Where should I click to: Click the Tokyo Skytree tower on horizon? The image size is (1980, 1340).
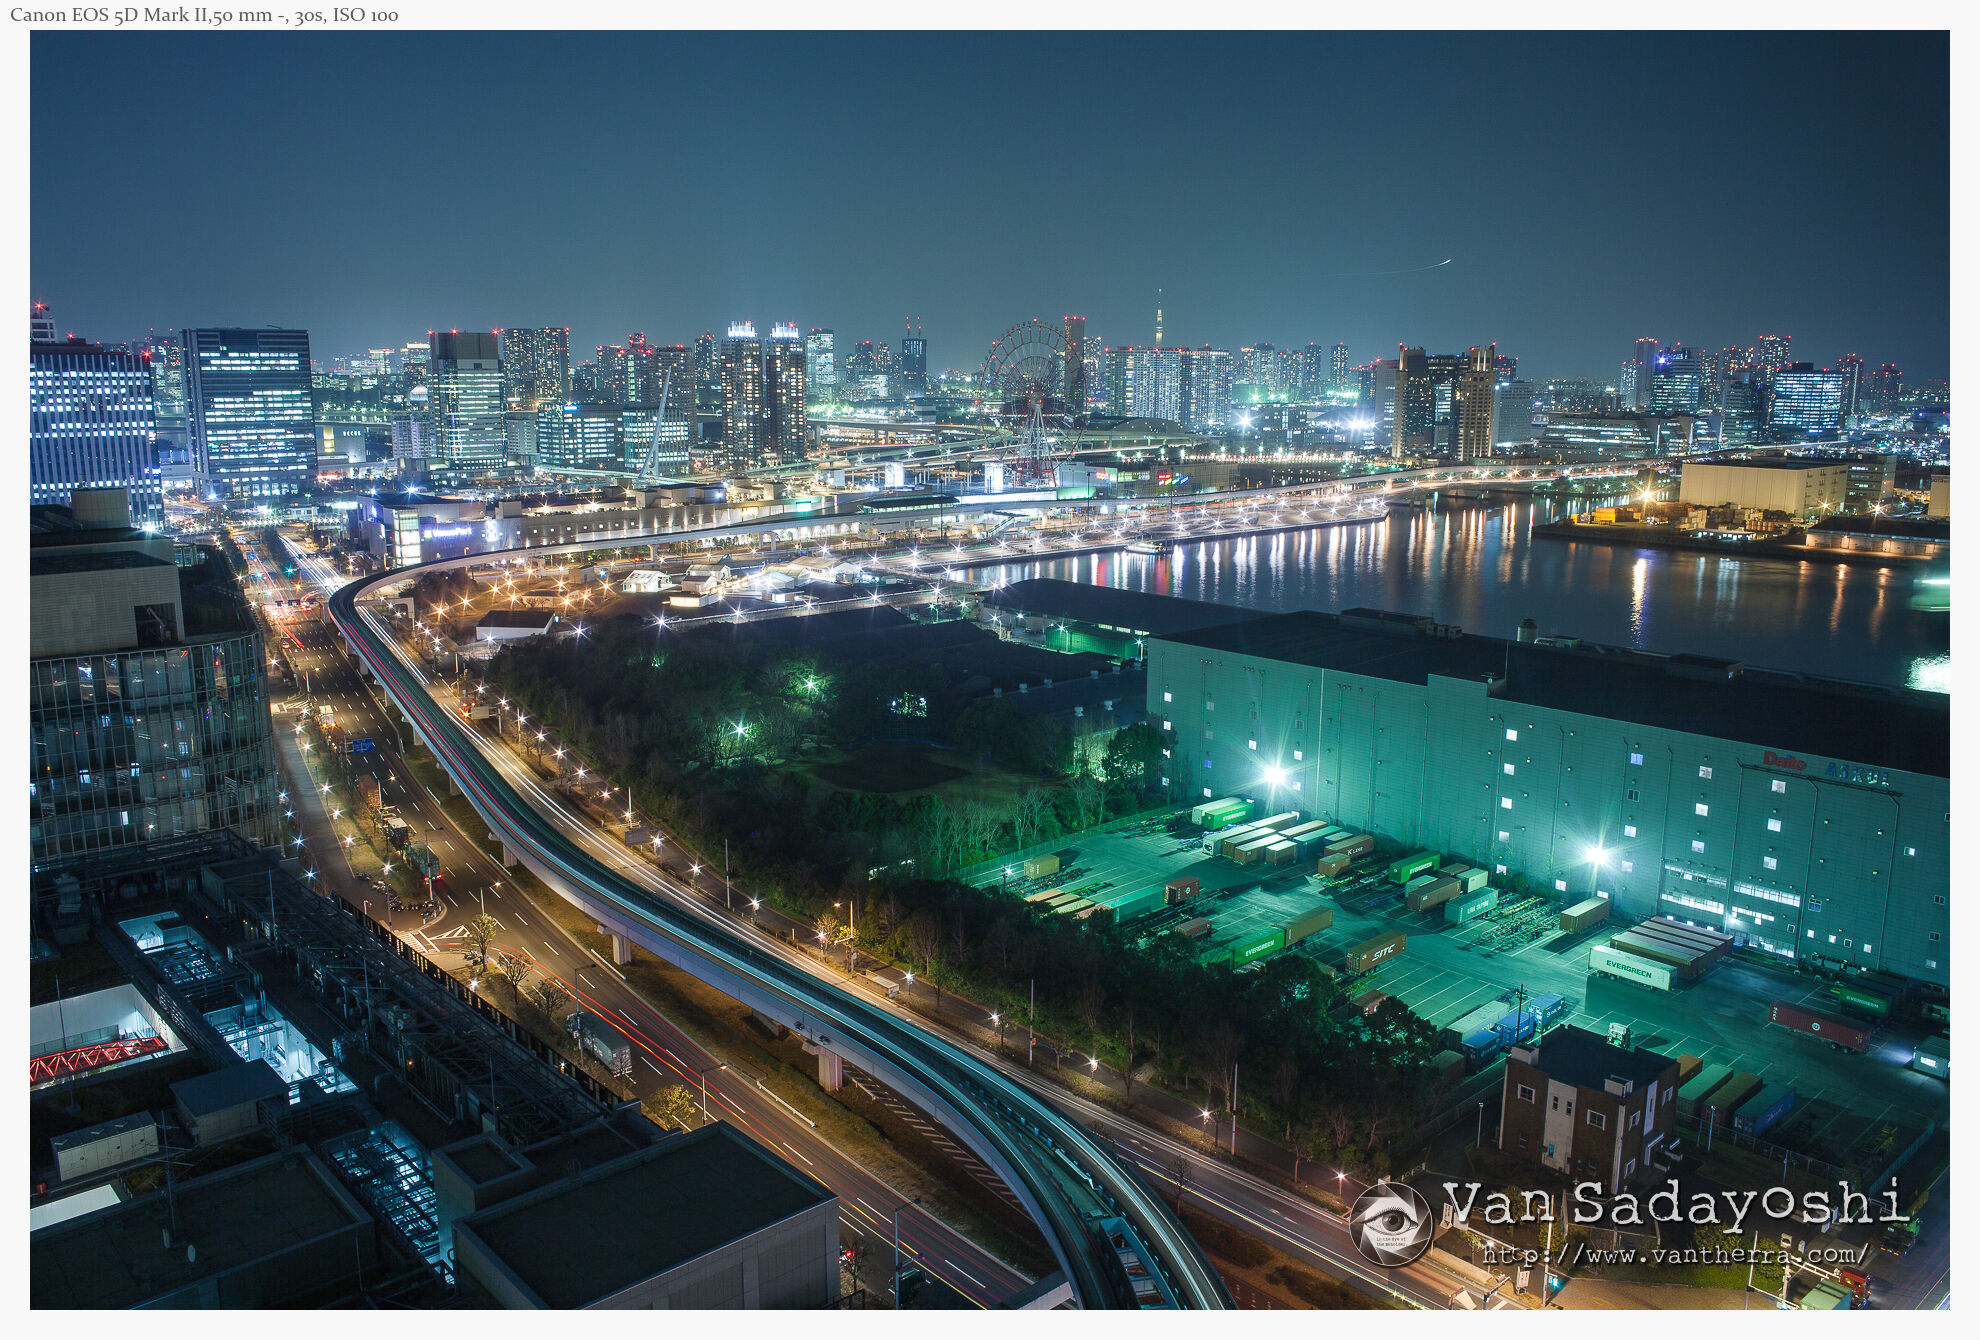pos(1159,318)
